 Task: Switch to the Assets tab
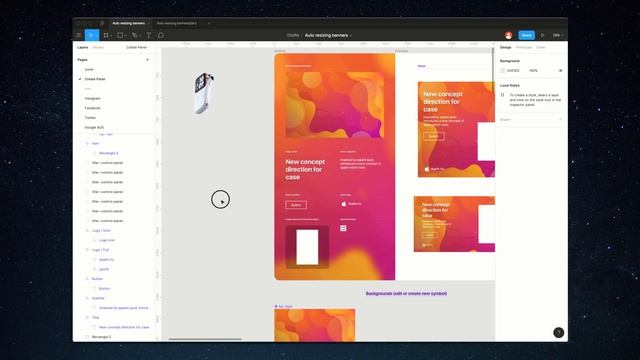click(x=98, y=47)
